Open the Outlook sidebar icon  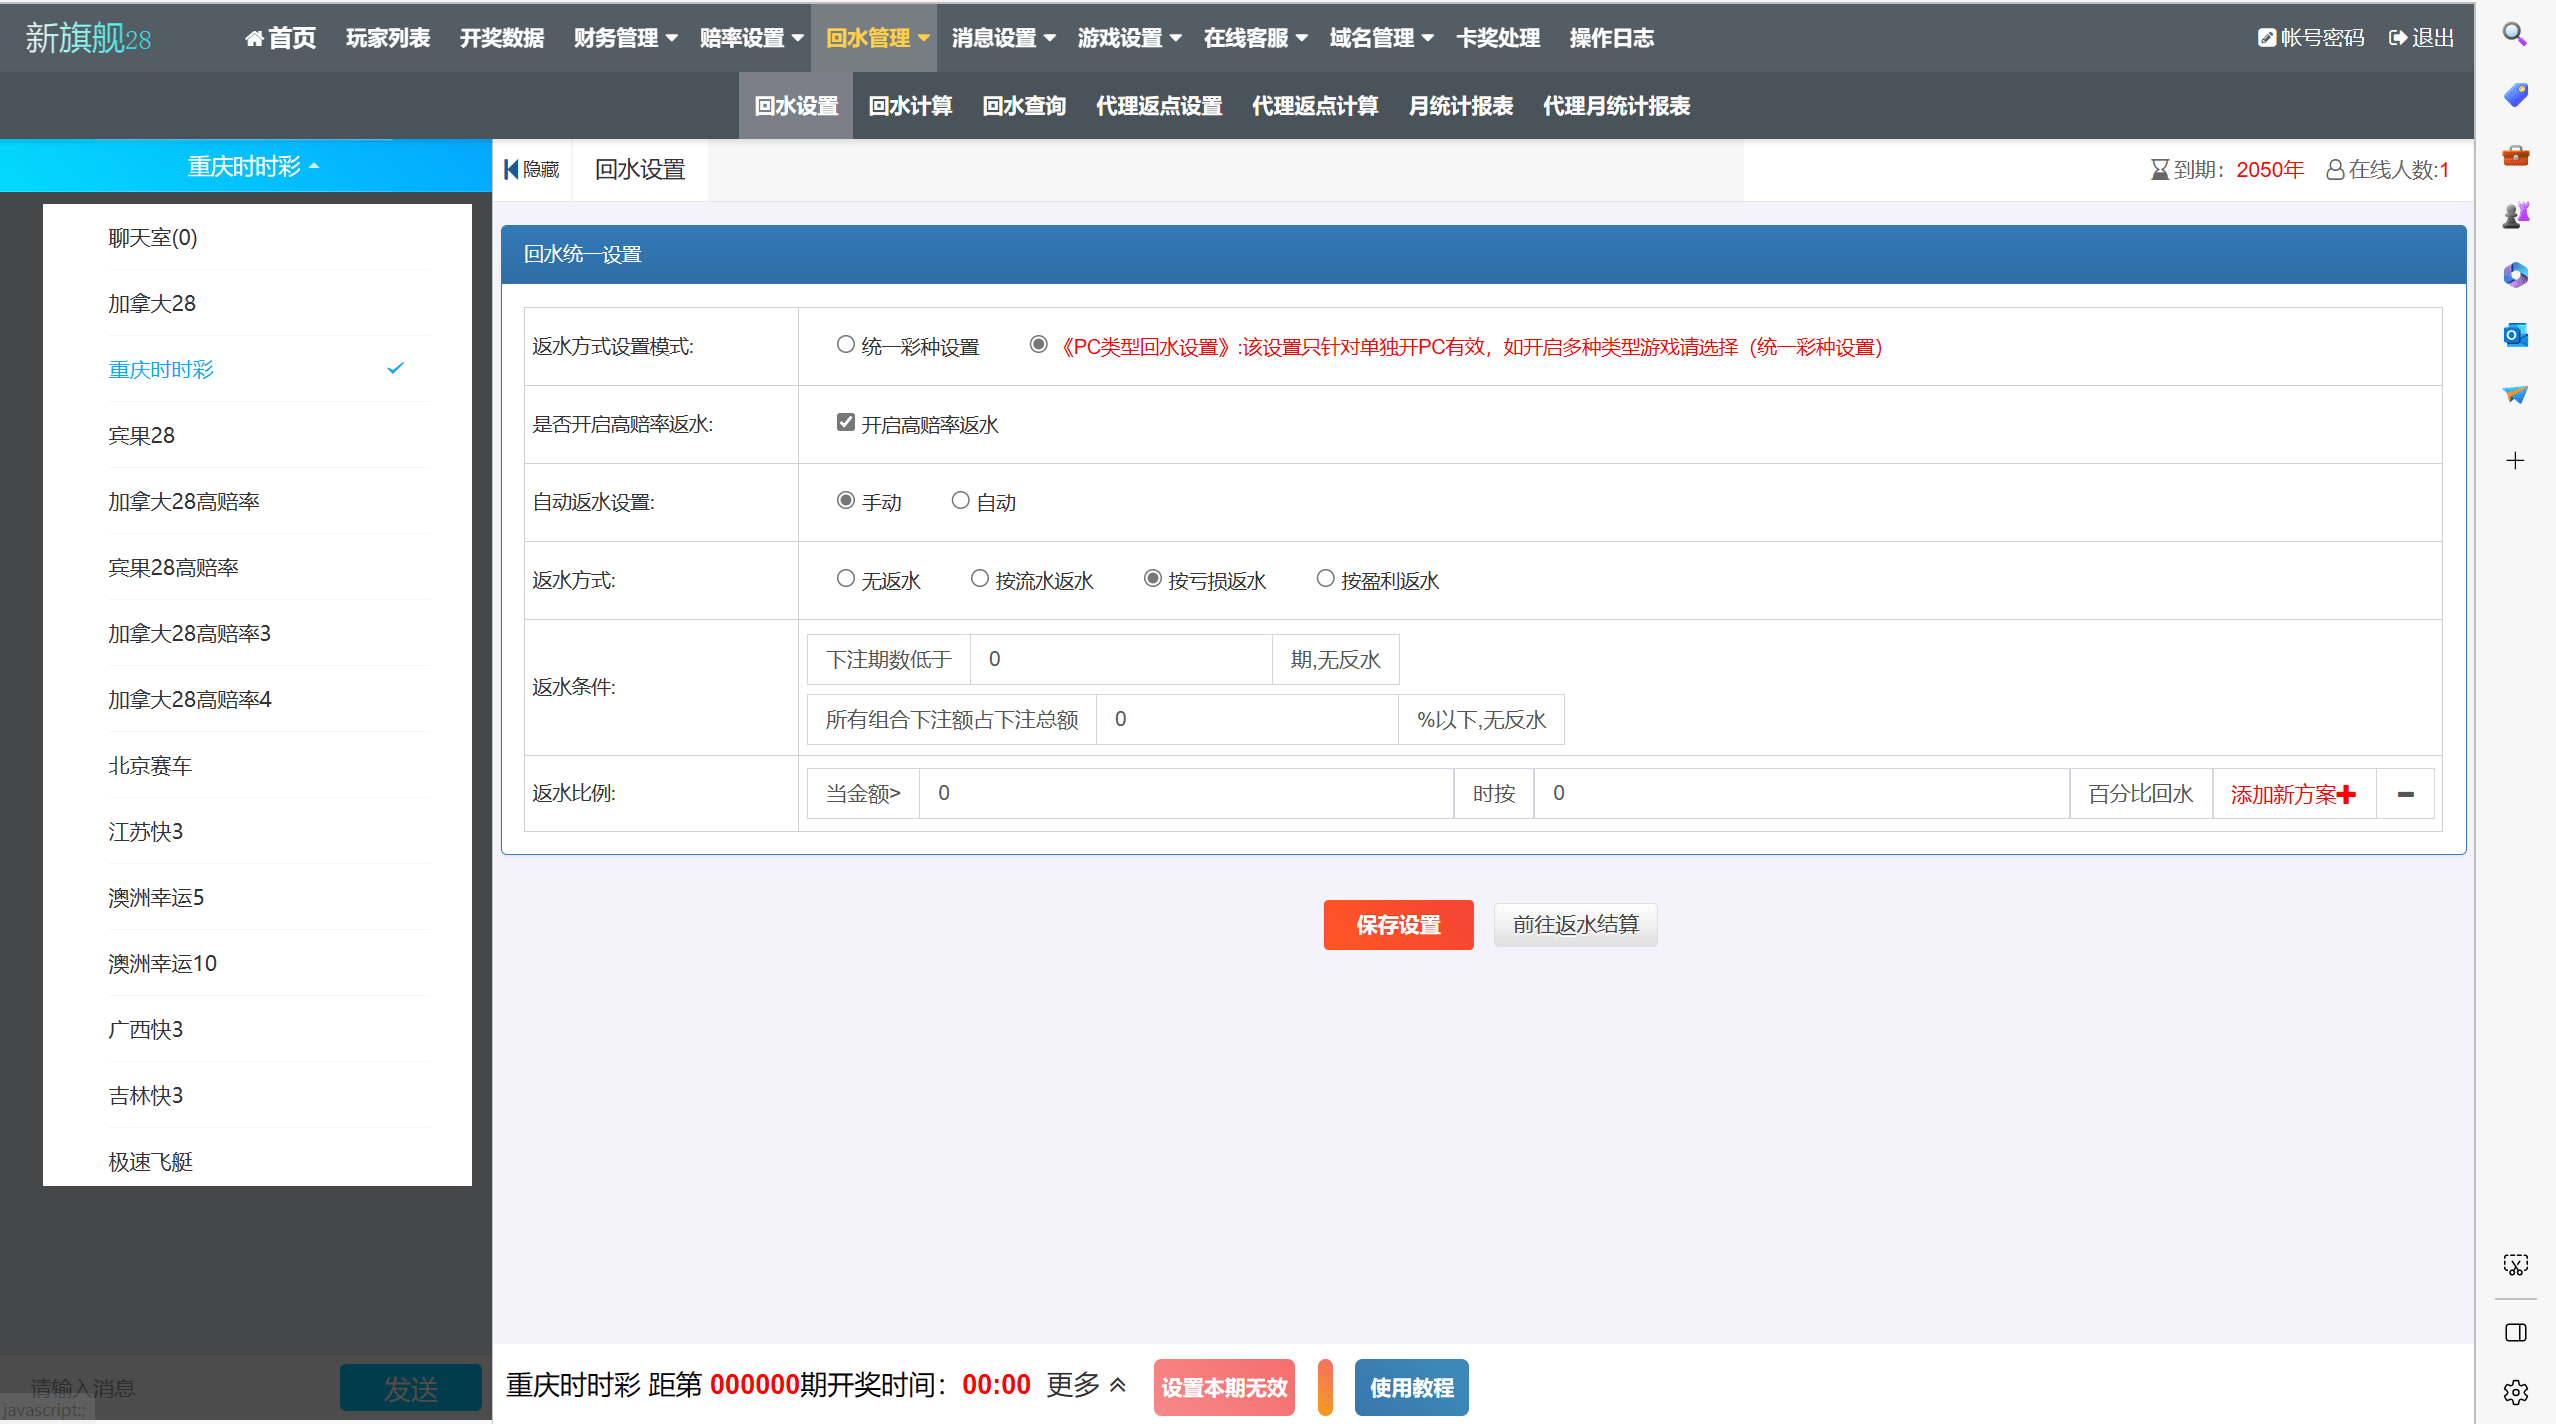point(2515,335)
